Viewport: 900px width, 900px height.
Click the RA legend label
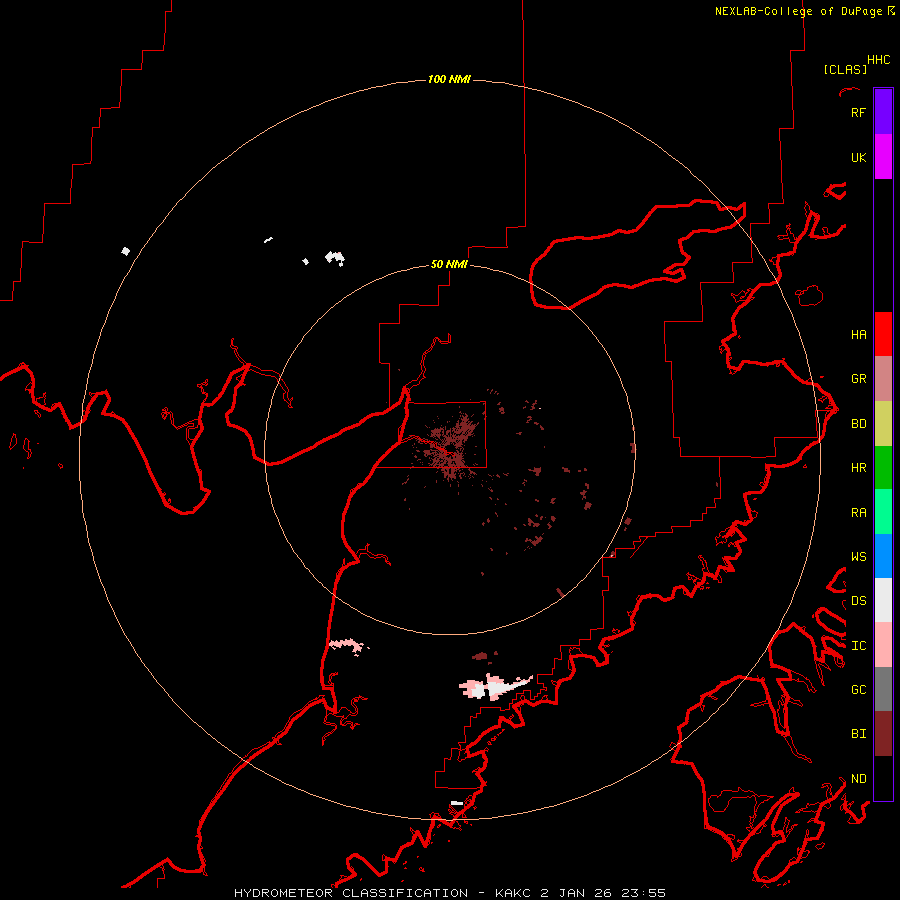pyautogui.click(x=858, y=512)
